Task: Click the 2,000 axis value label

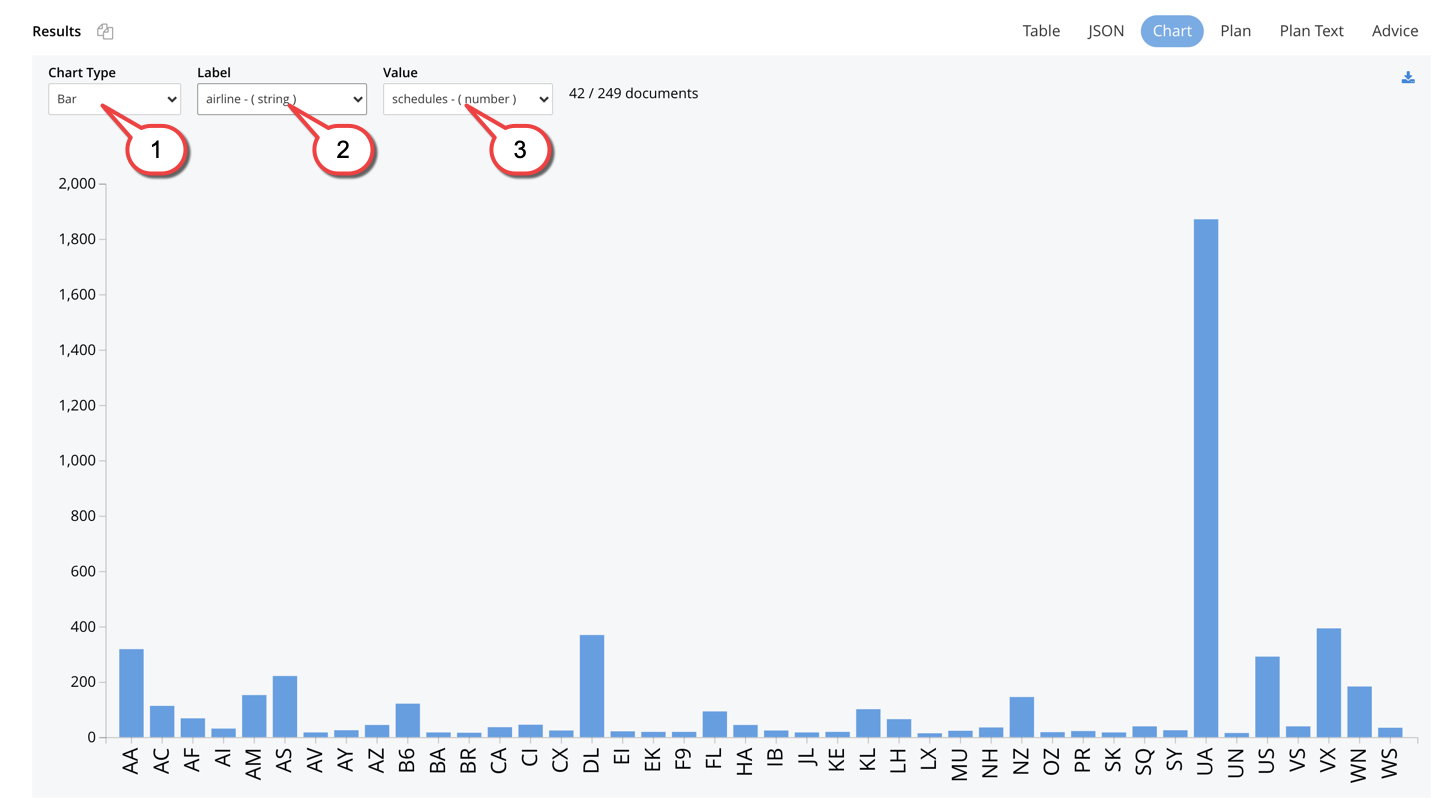Action: click(x=77, y=183)
